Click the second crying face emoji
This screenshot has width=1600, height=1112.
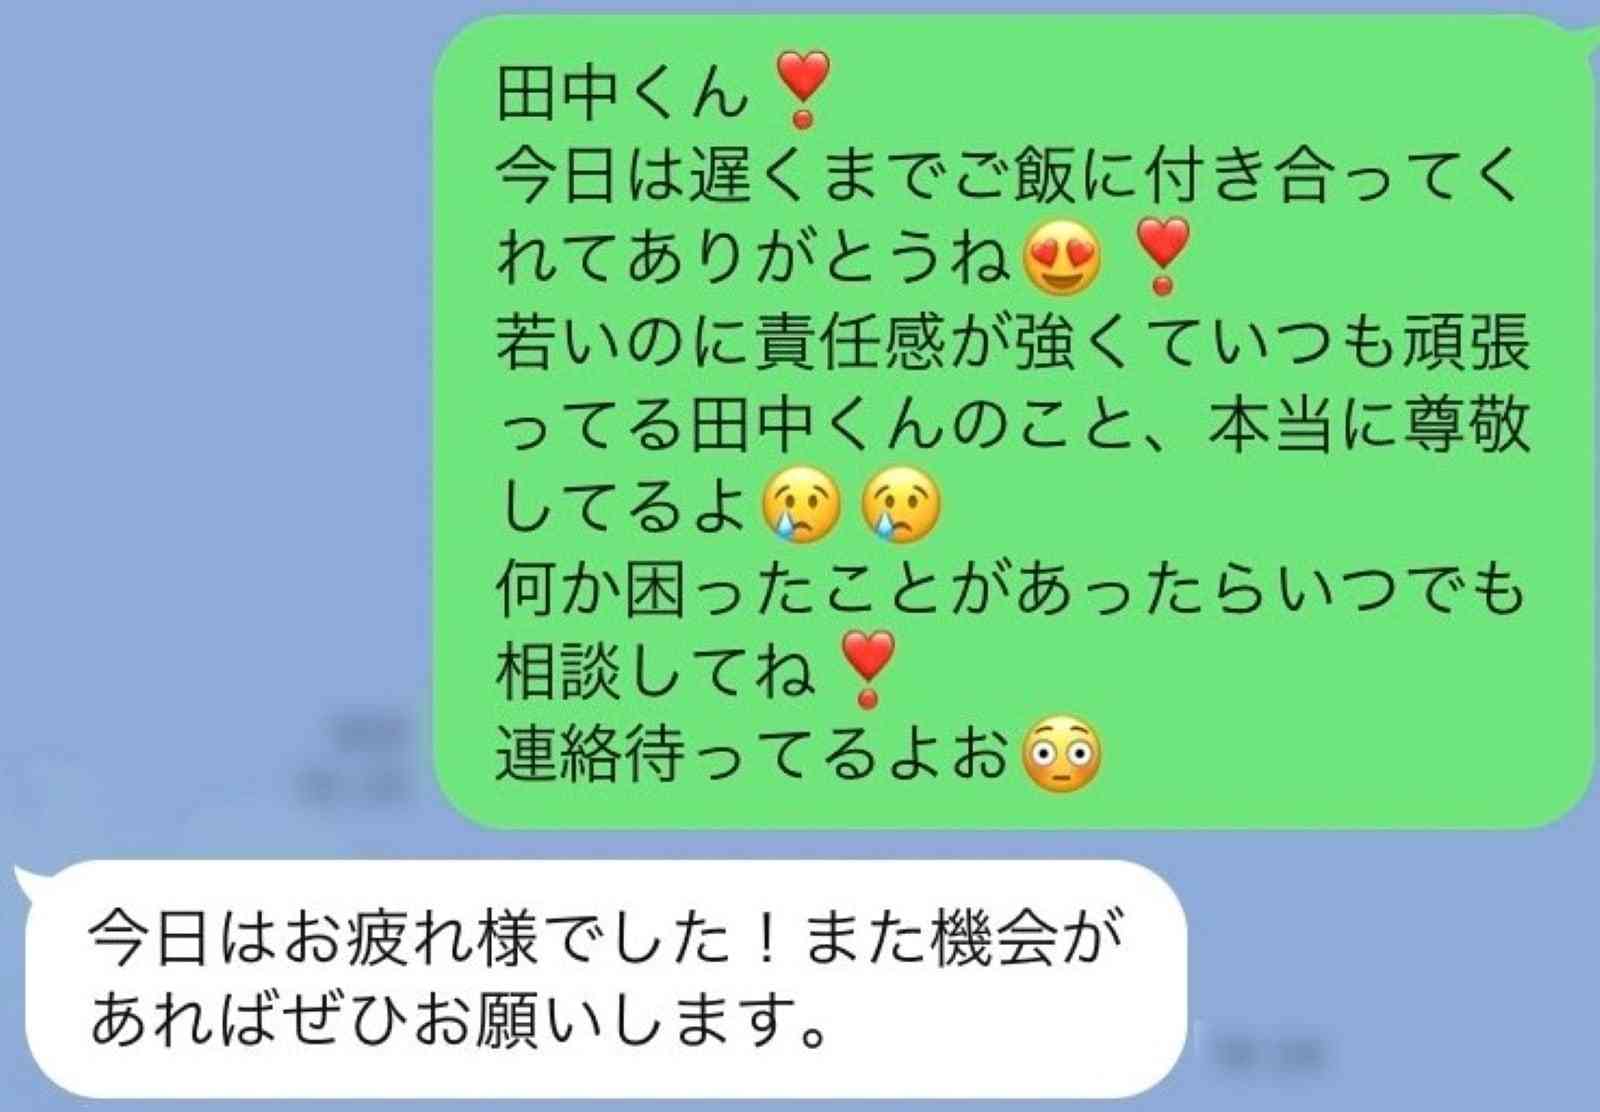coord(901,505)
